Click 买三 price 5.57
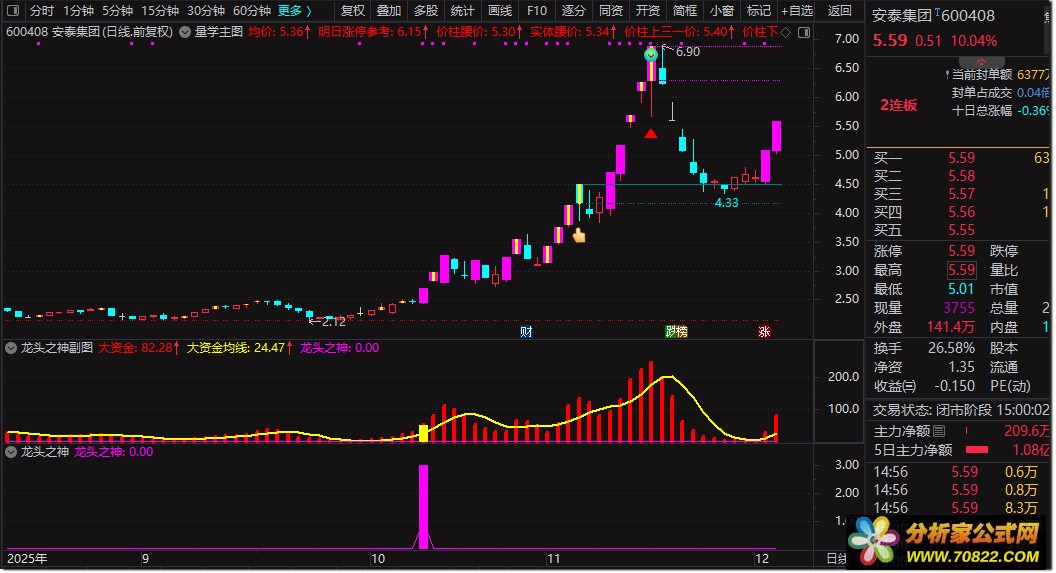Viewport: 1056px width, 573px height. point(961,194)
